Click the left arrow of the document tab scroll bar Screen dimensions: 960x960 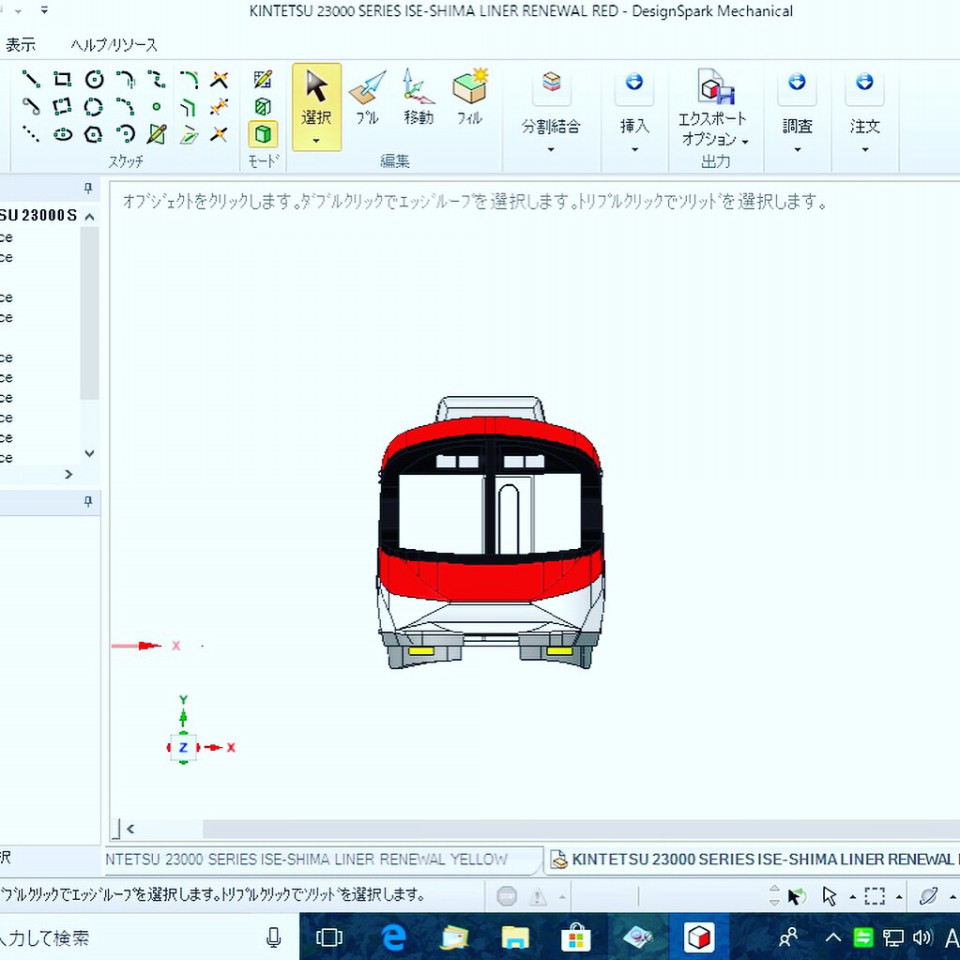(130, 830)
